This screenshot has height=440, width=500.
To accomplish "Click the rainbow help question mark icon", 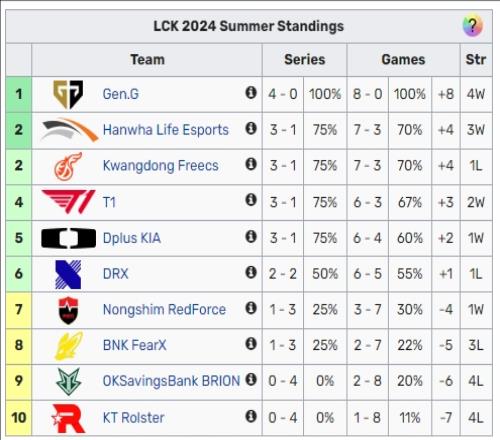I will (472, 25).
